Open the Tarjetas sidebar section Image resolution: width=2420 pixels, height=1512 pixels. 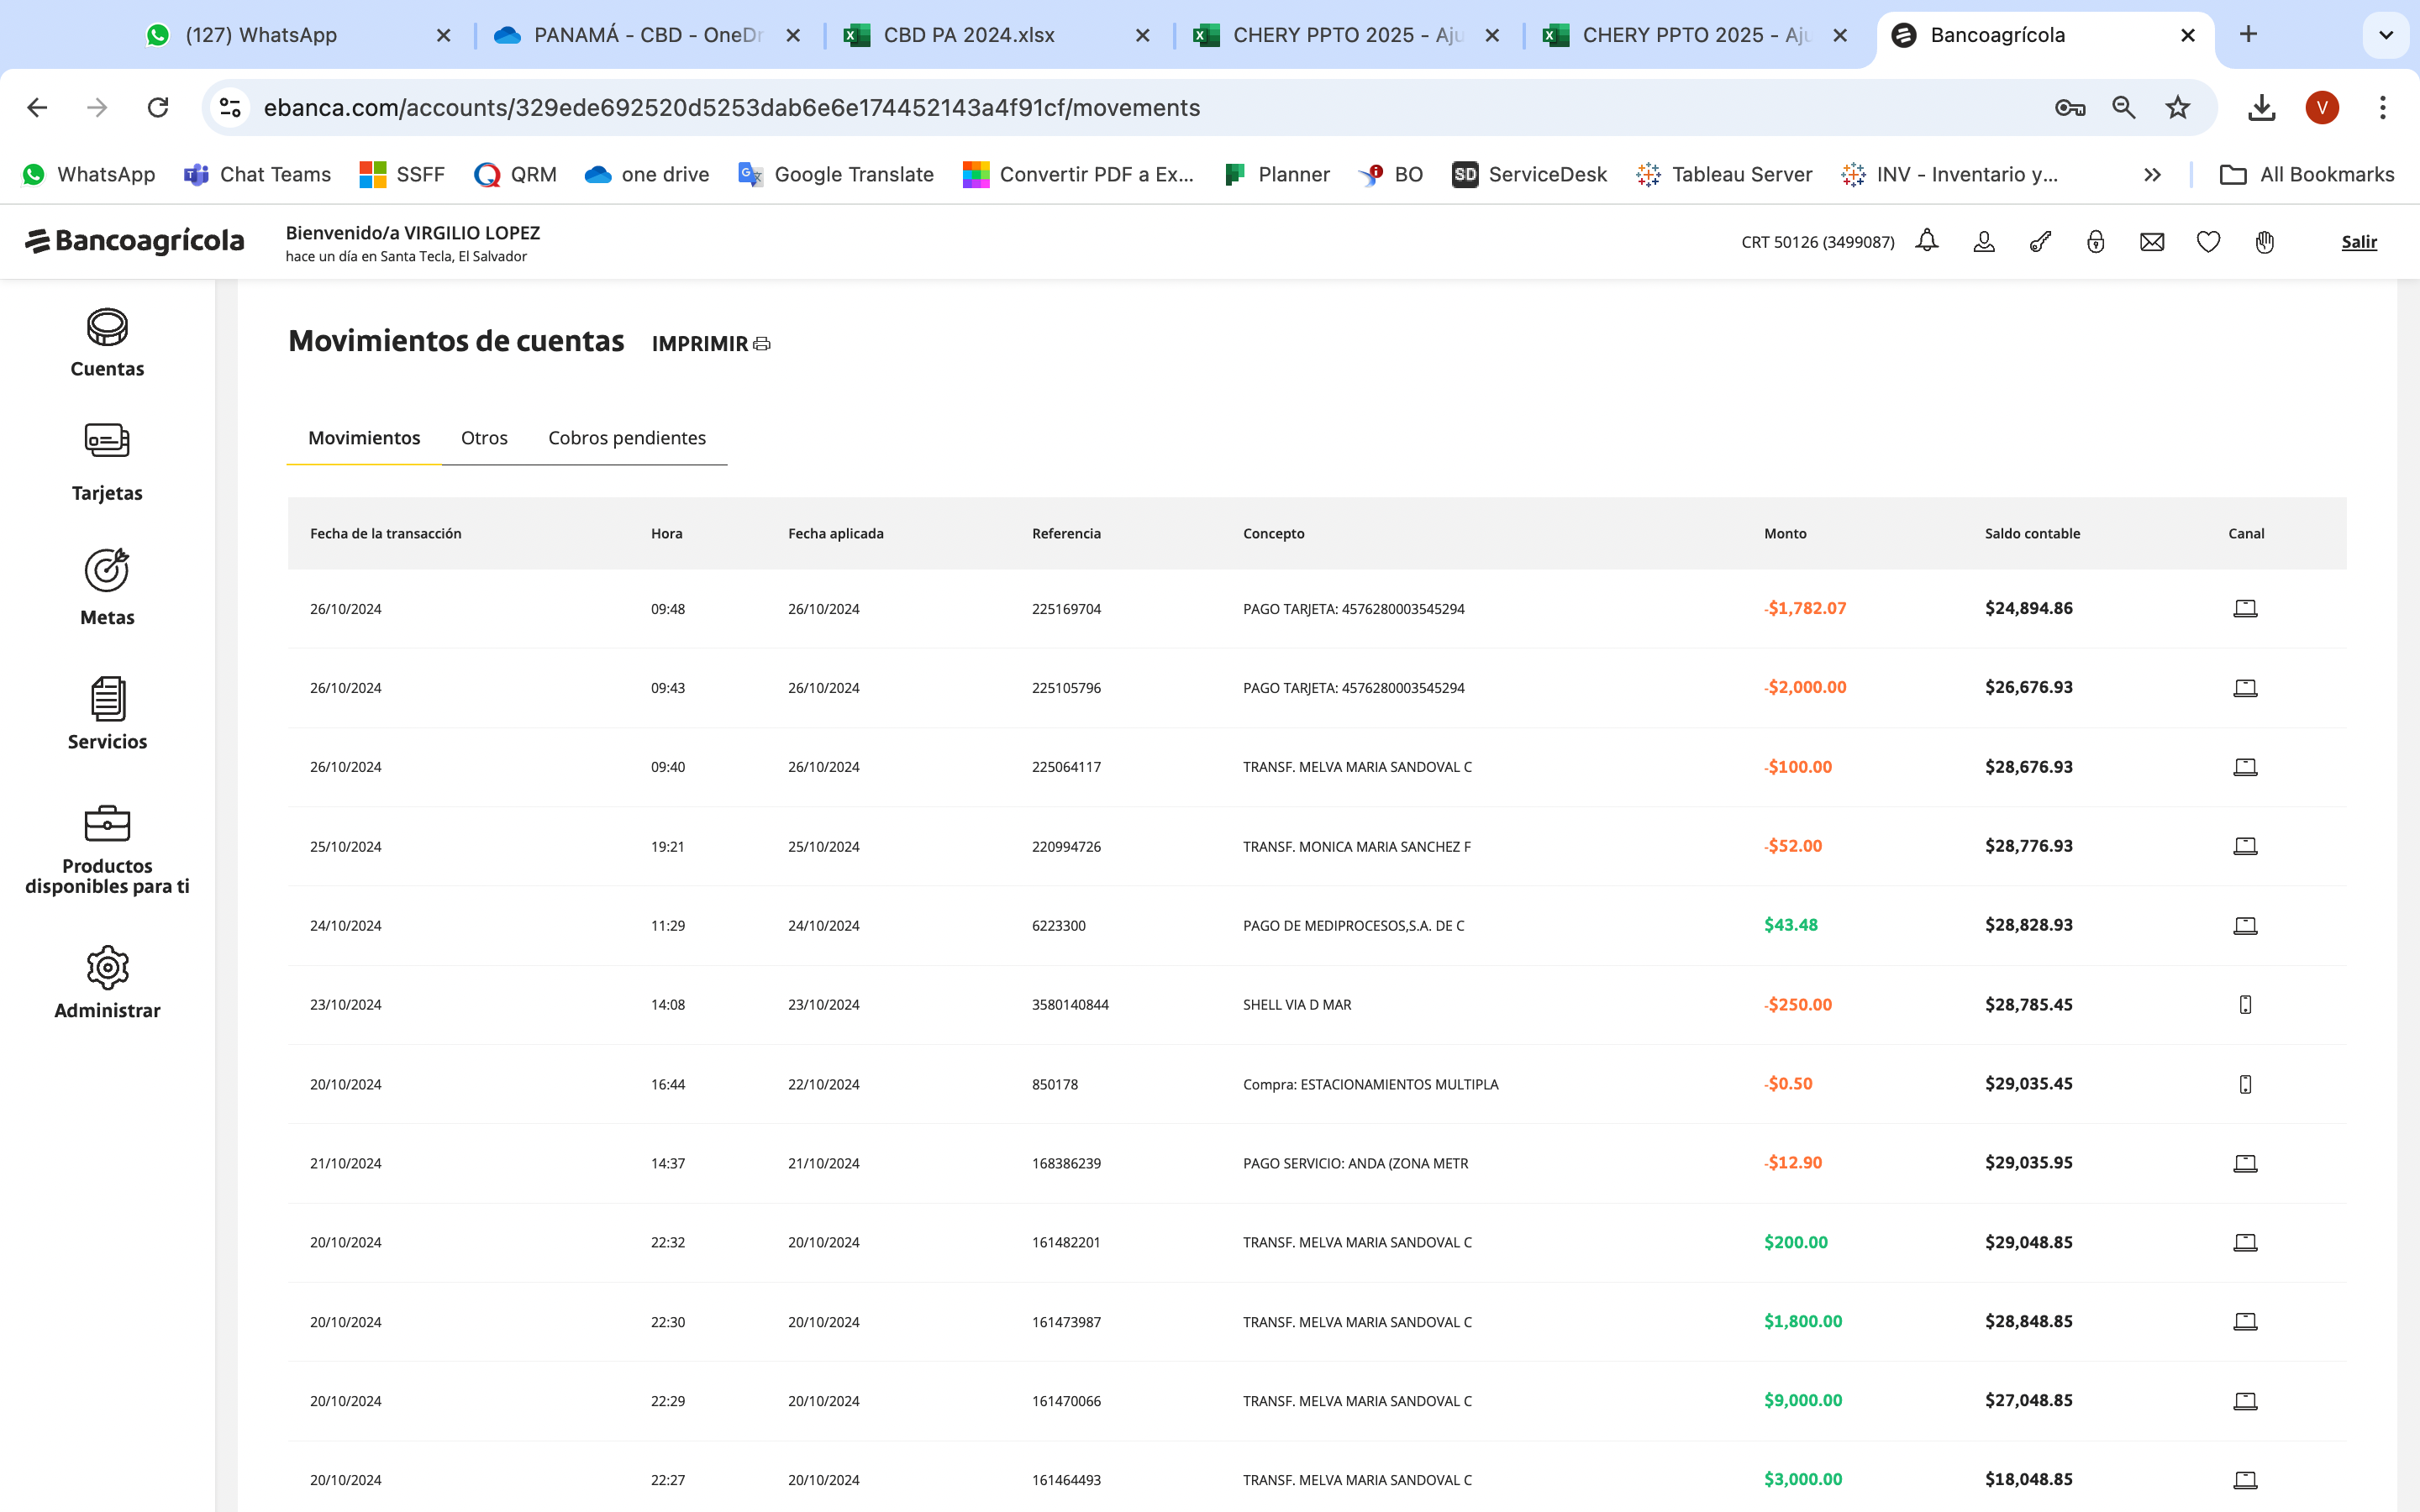(107, 462)
